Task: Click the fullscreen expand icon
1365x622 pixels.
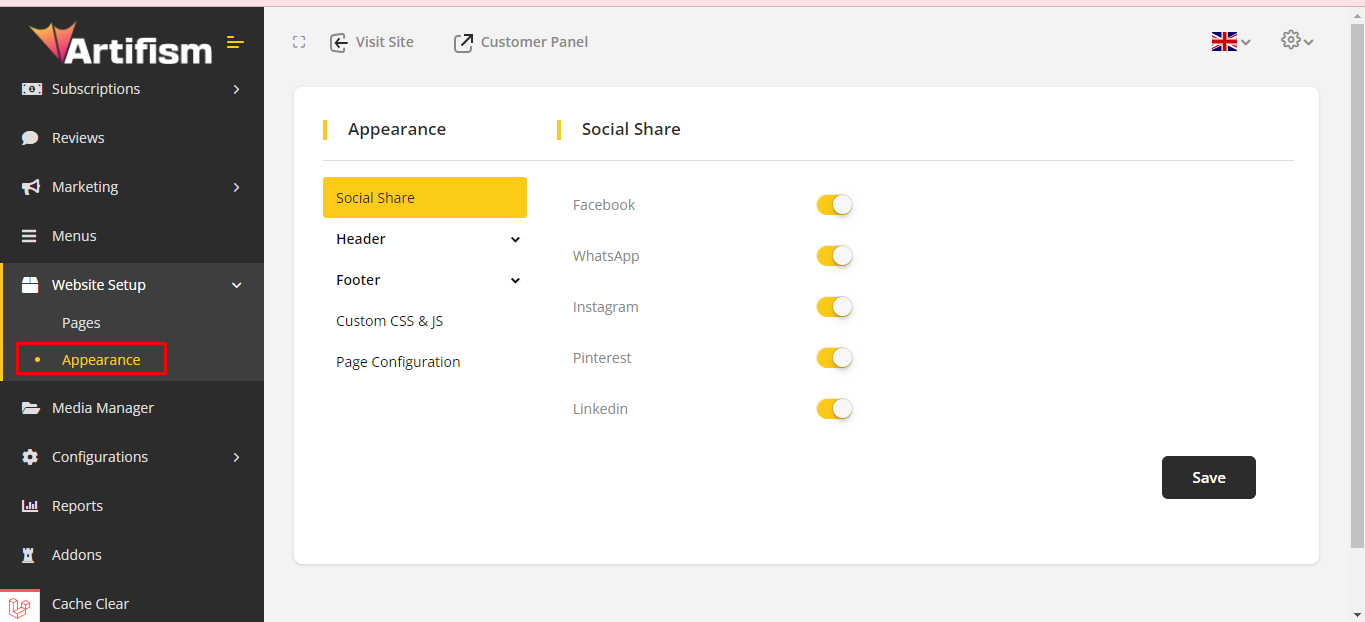Action: pos(299,42)
